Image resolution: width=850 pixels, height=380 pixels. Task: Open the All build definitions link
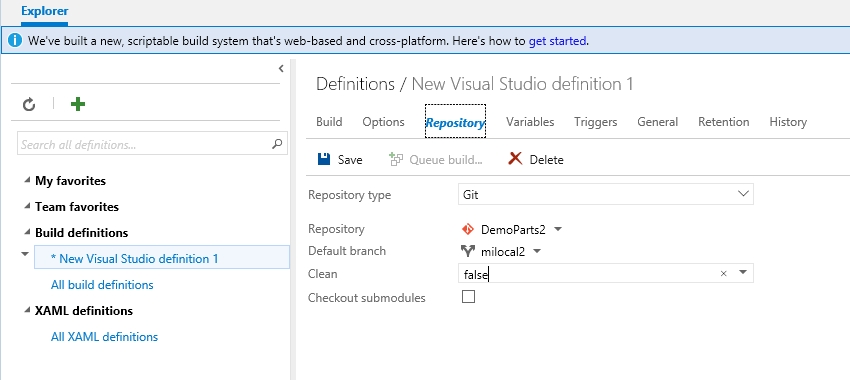pos(102,285)
